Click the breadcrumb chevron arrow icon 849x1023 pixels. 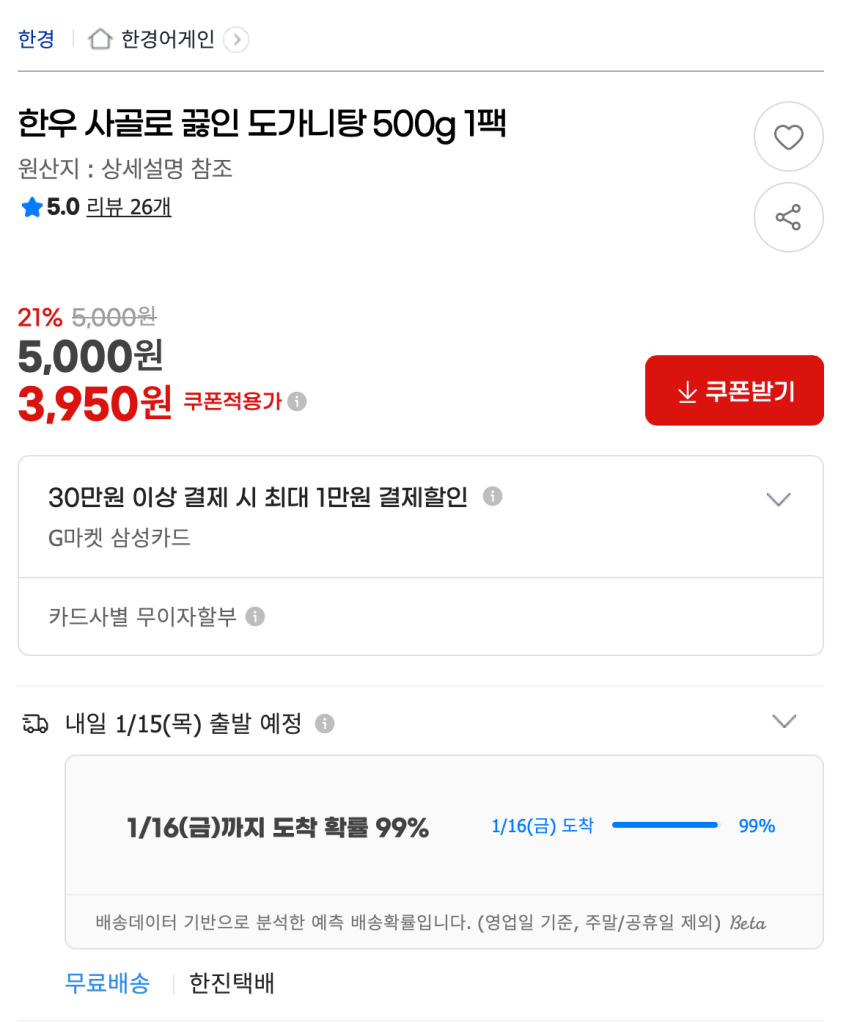tap(236, 40)
